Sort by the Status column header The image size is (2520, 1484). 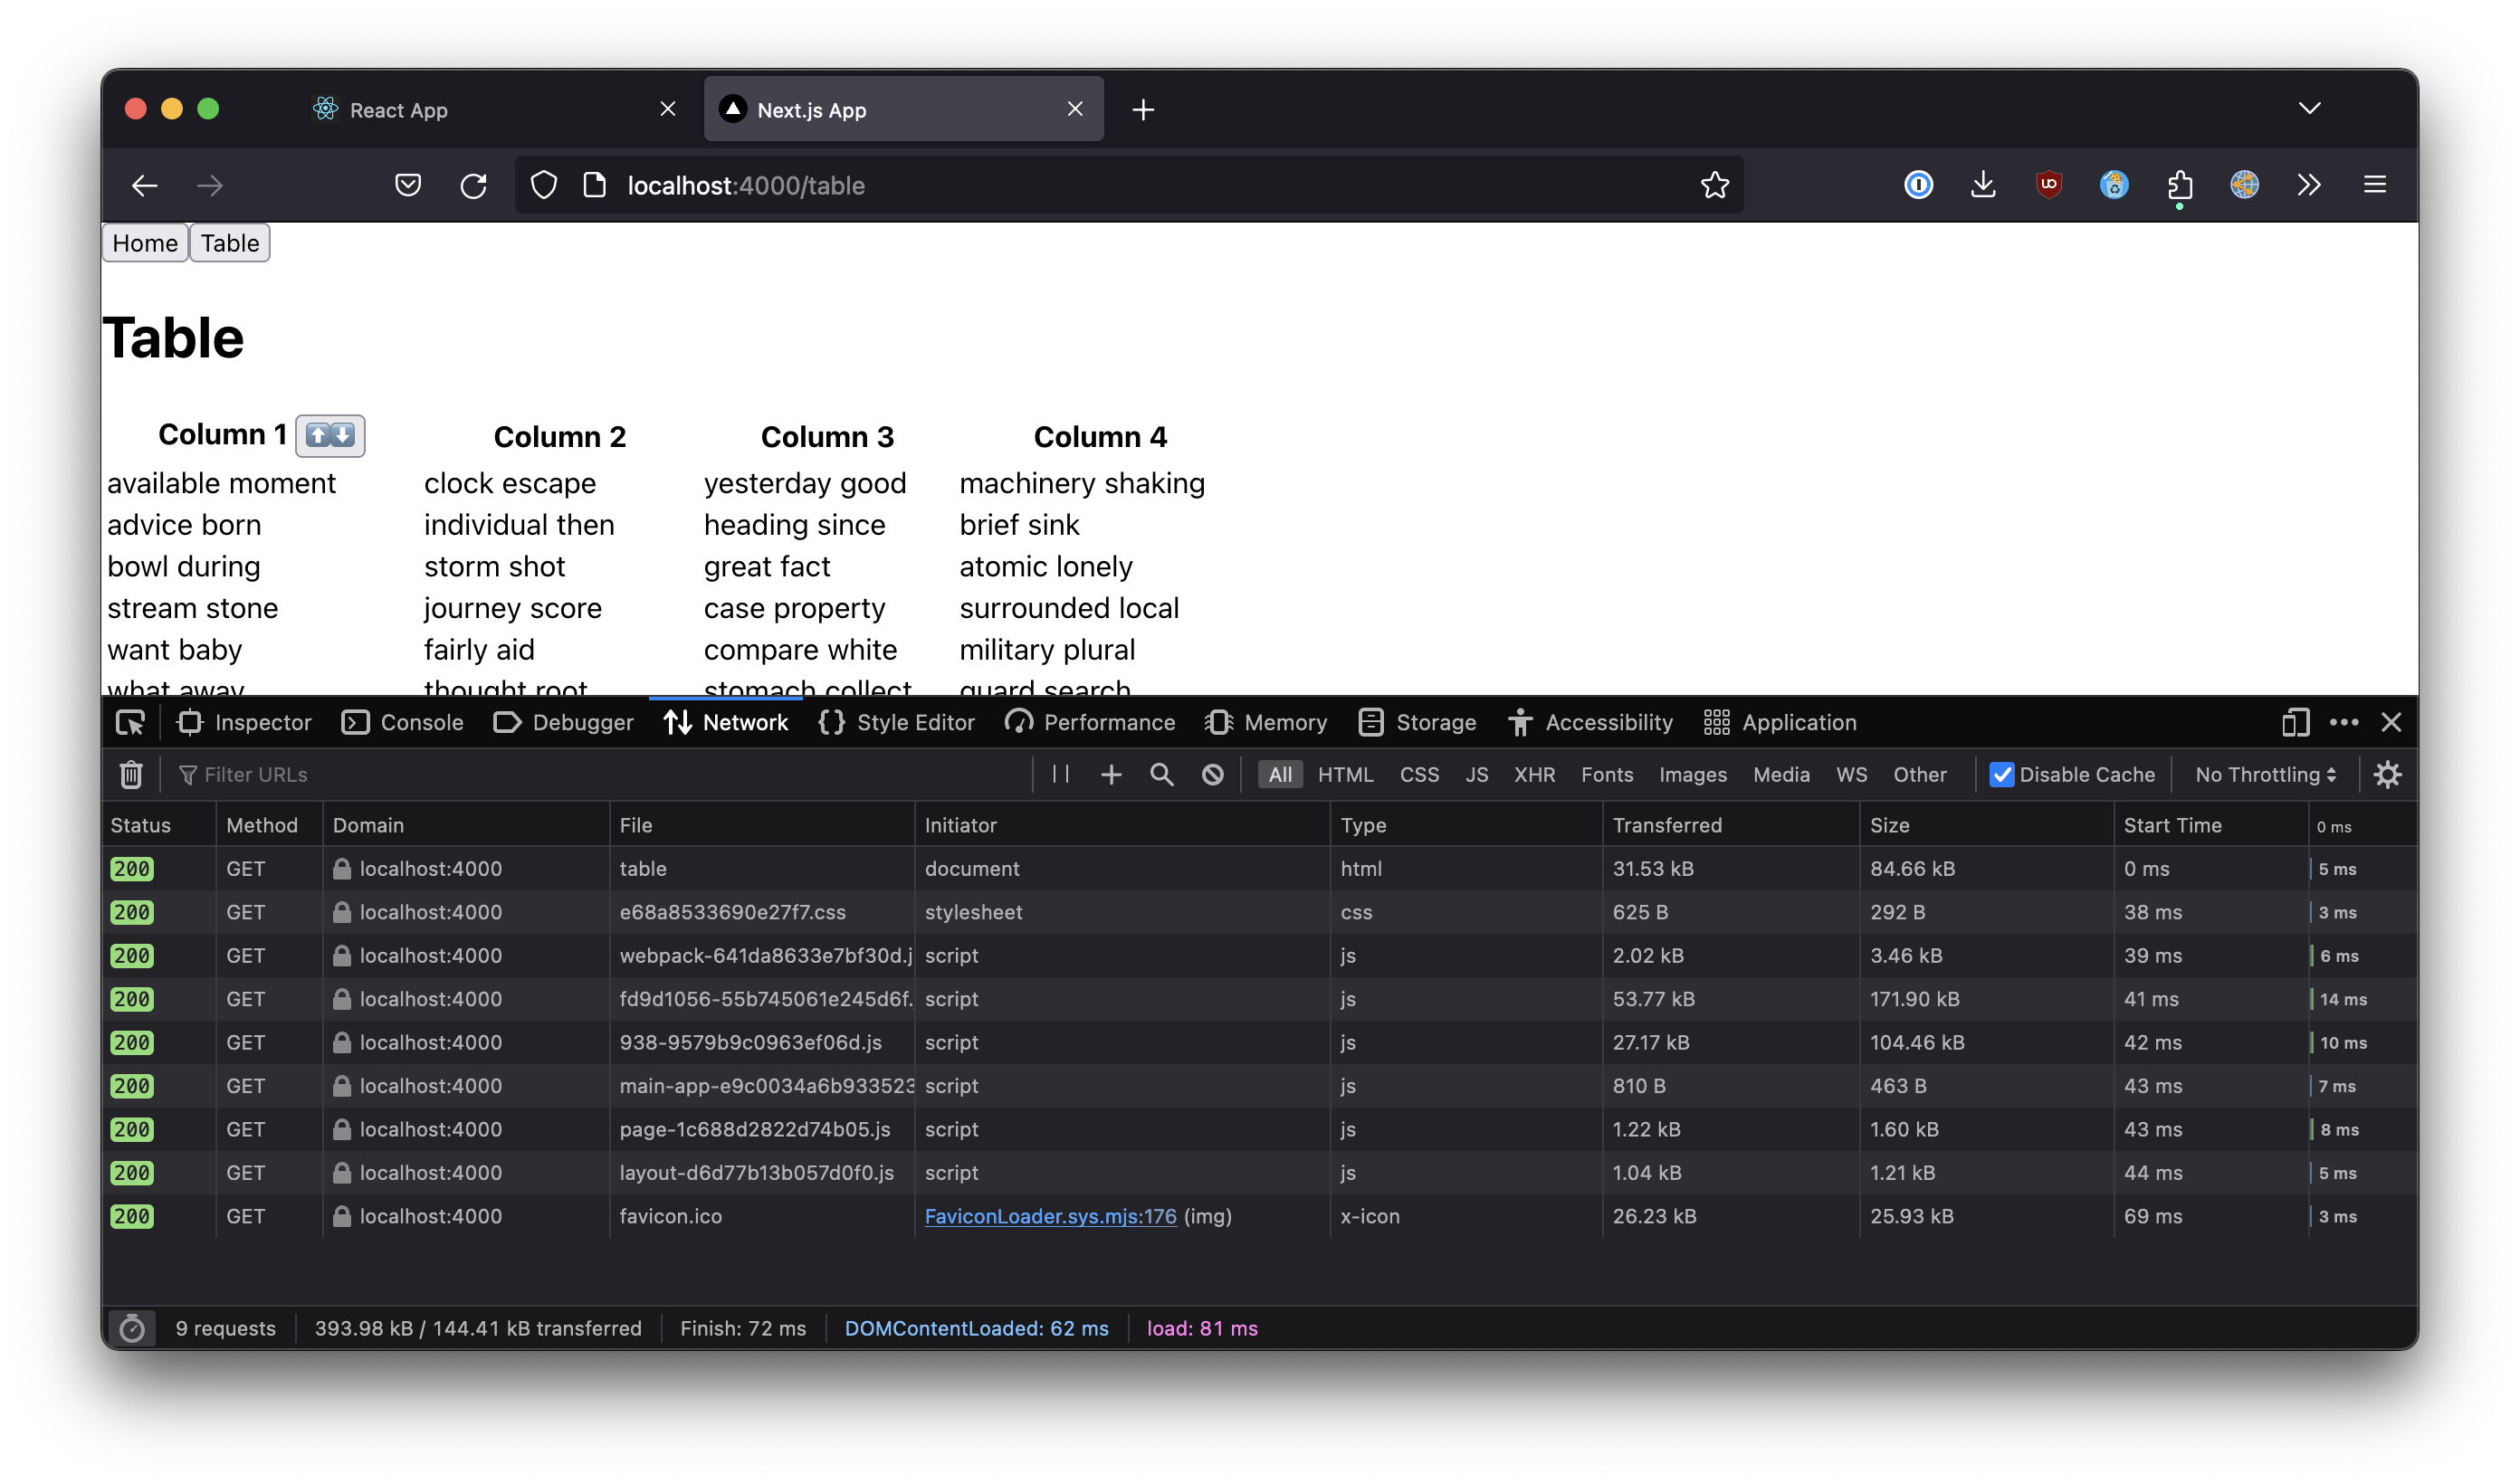click(158, 825)
